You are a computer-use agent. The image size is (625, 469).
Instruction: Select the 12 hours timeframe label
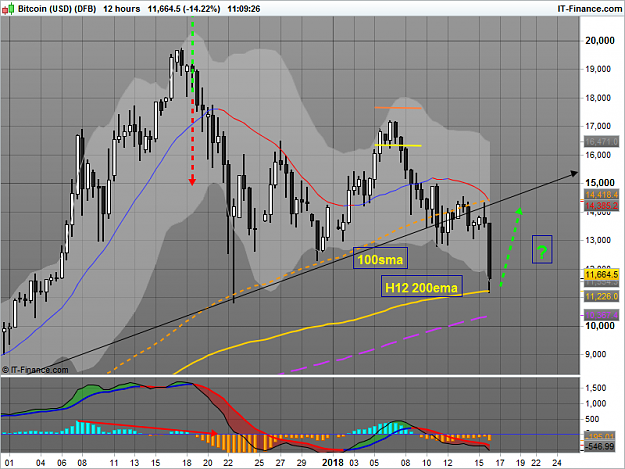point(122,9)
